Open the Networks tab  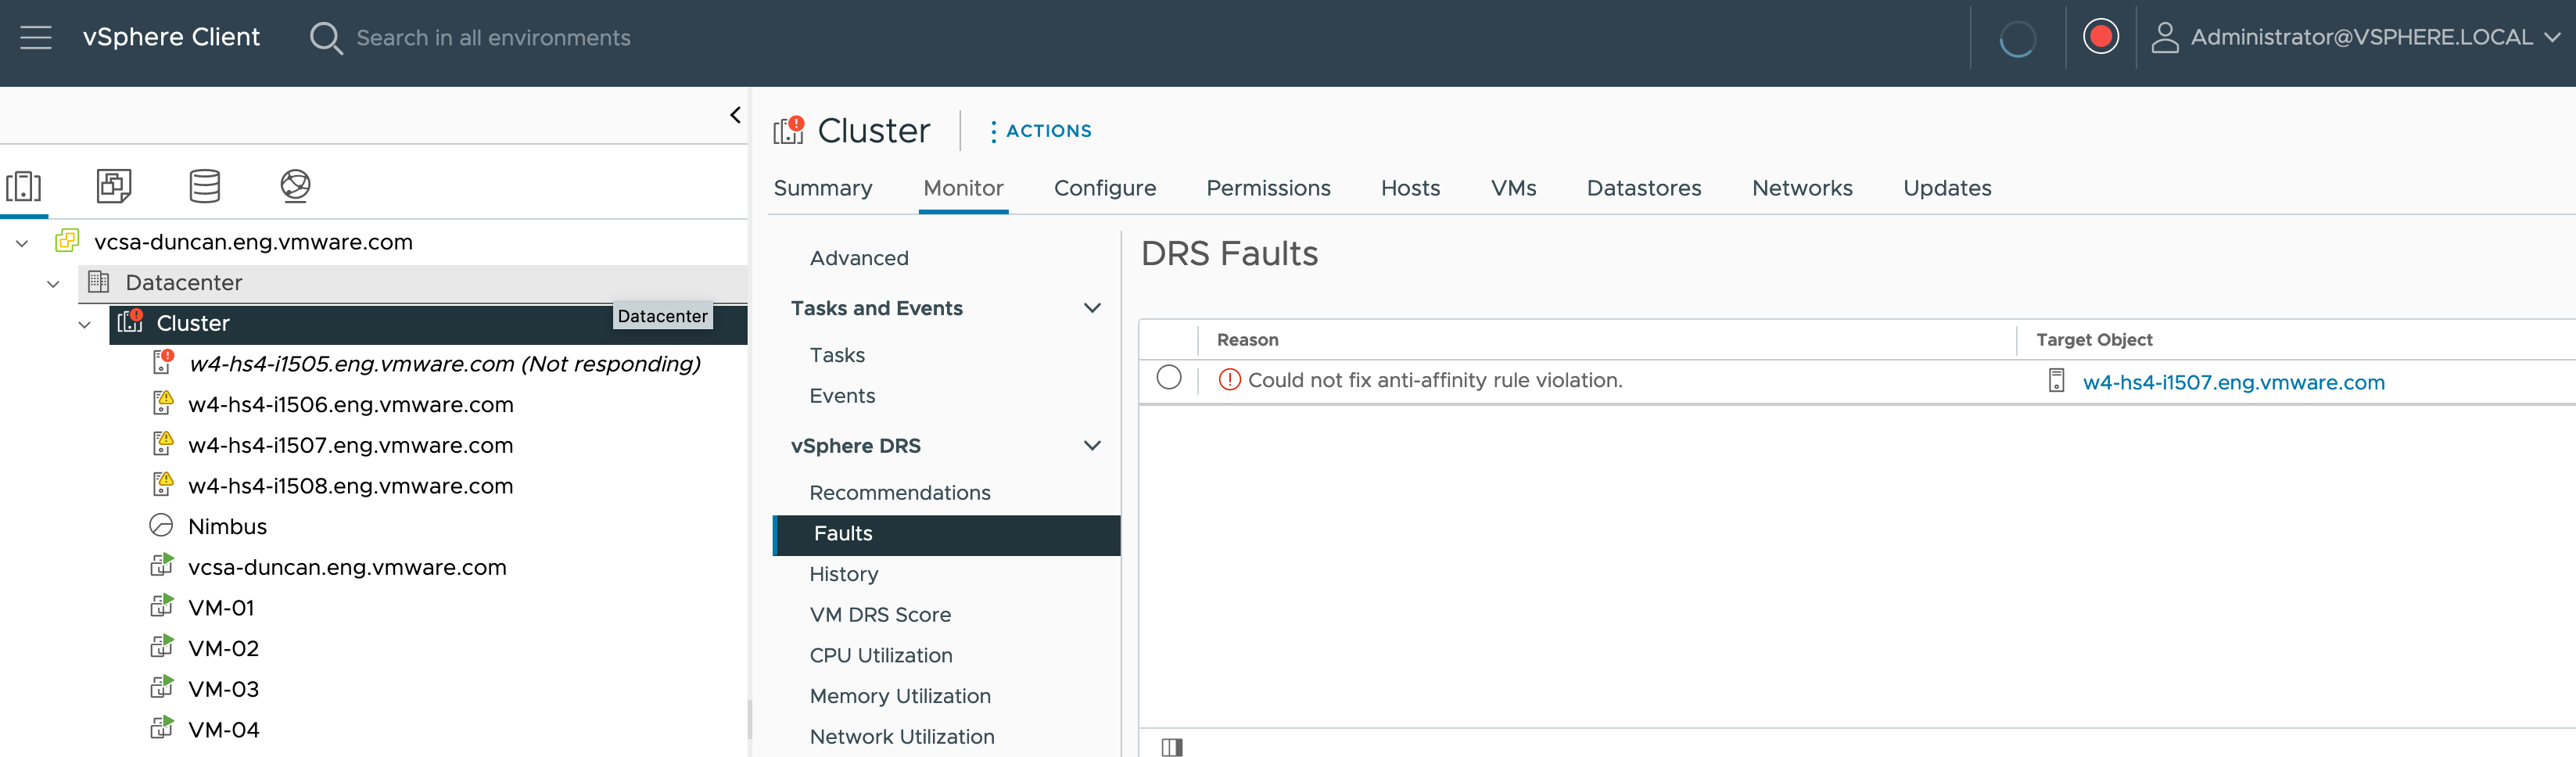pos(1802,188)
